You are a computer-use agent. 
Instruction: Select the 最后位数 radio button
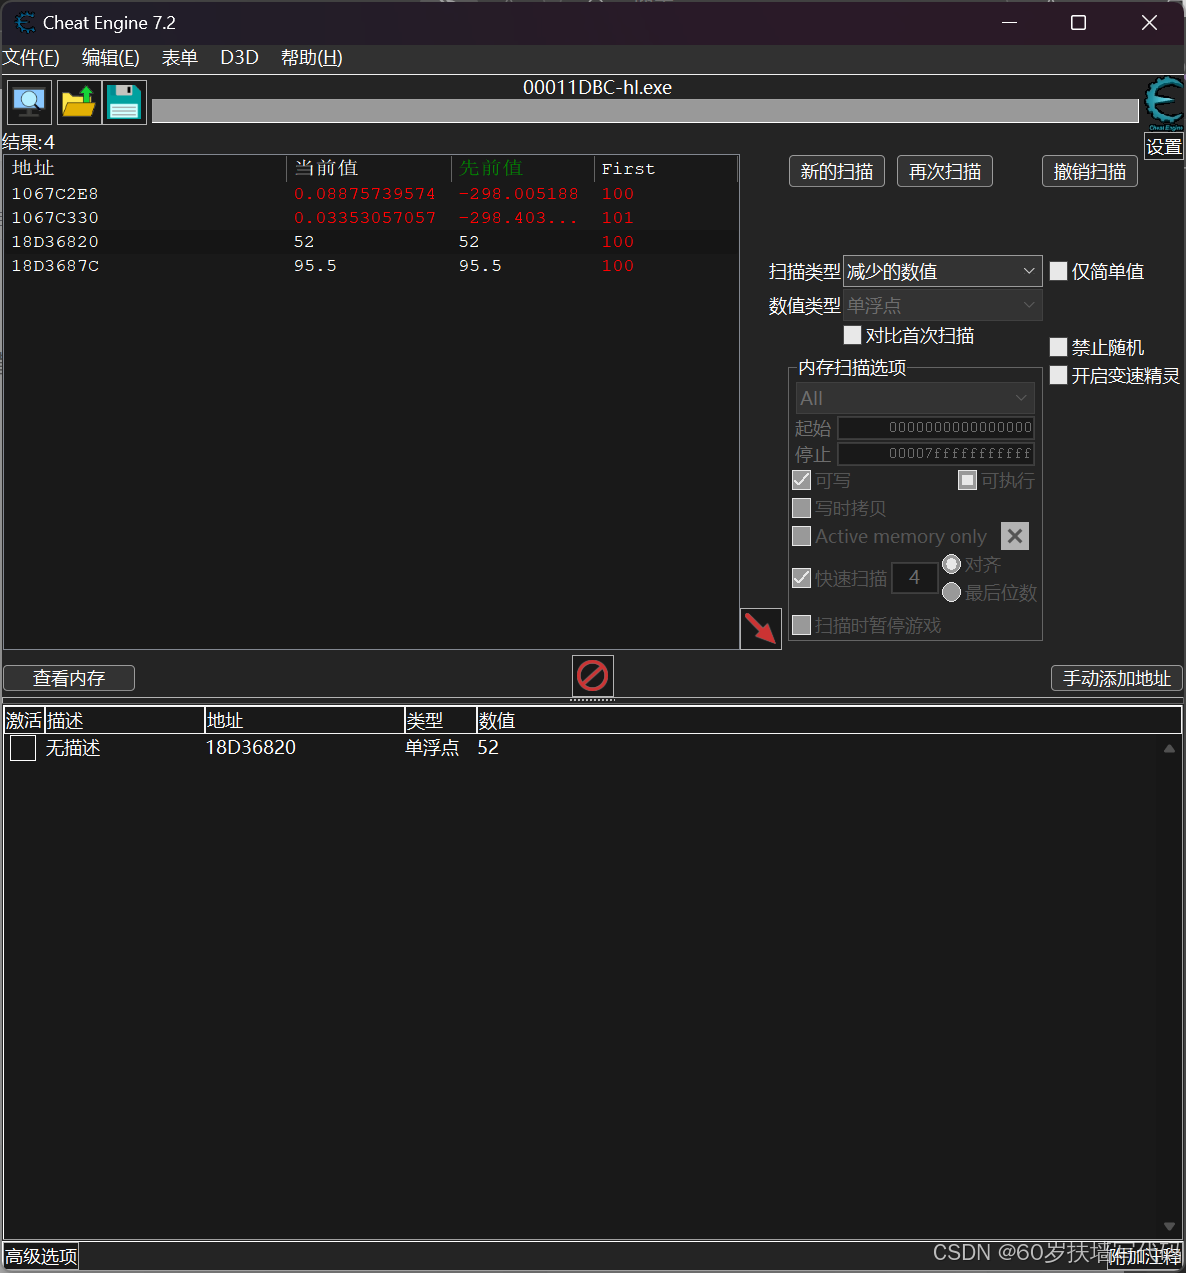point(952,592)
